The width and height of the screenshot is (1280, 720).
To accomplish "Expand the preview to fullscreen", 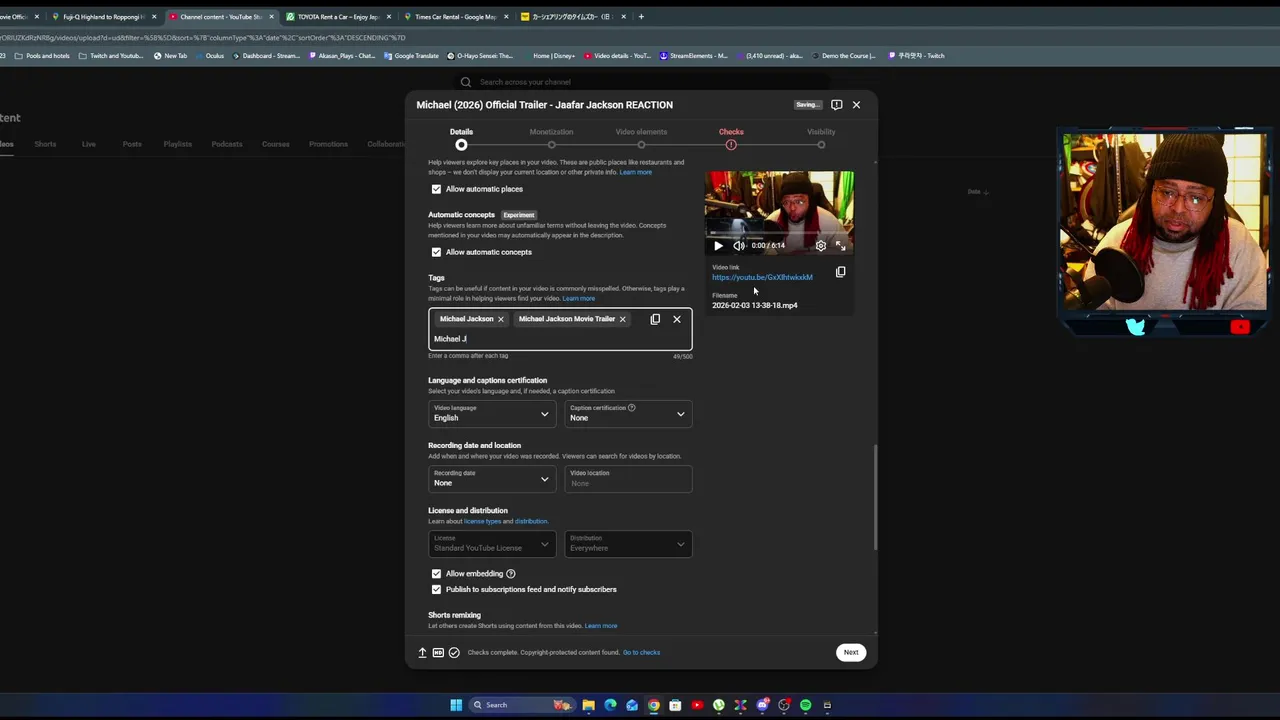I will tap(840, 245).
